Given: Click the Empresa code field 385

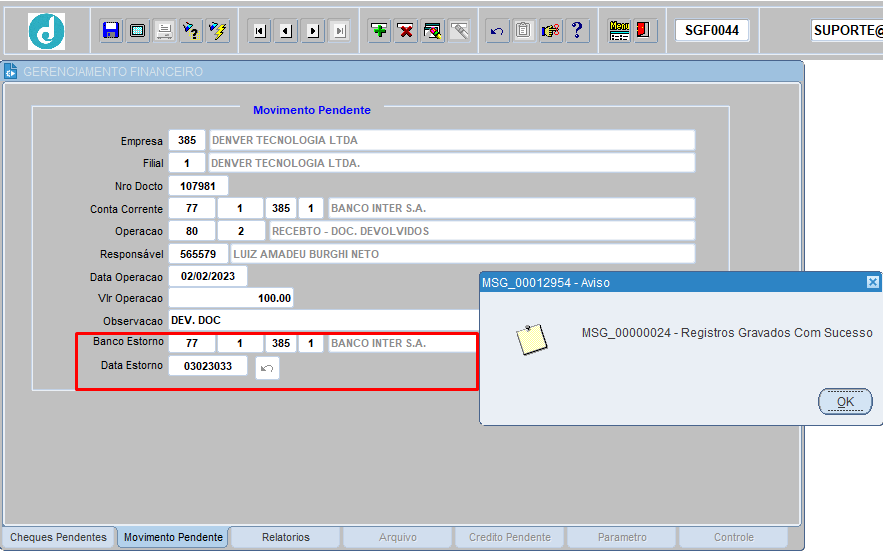Looking at the screenshot, I should pyautogui.click(x=187, y=140).
